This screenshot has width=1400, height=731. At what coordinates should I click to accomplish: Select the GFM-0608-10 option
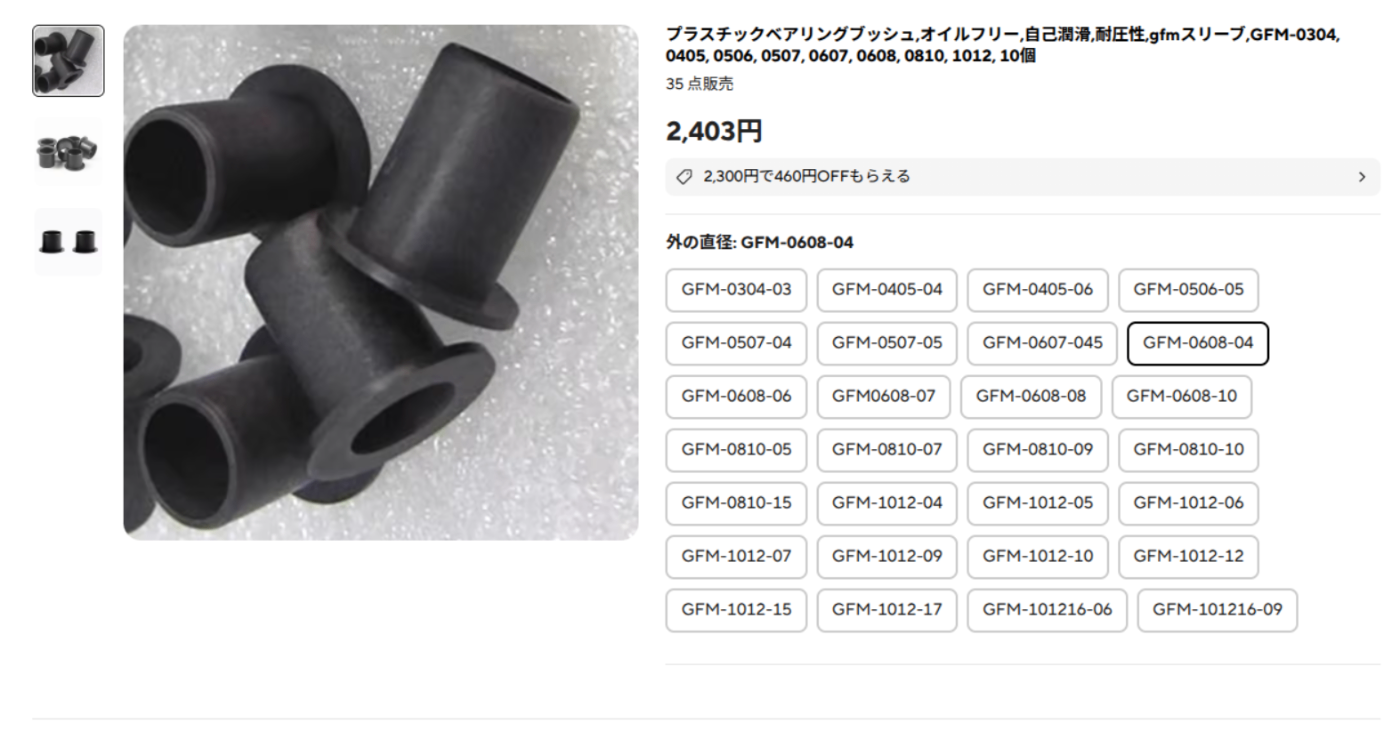point(1181,397)
